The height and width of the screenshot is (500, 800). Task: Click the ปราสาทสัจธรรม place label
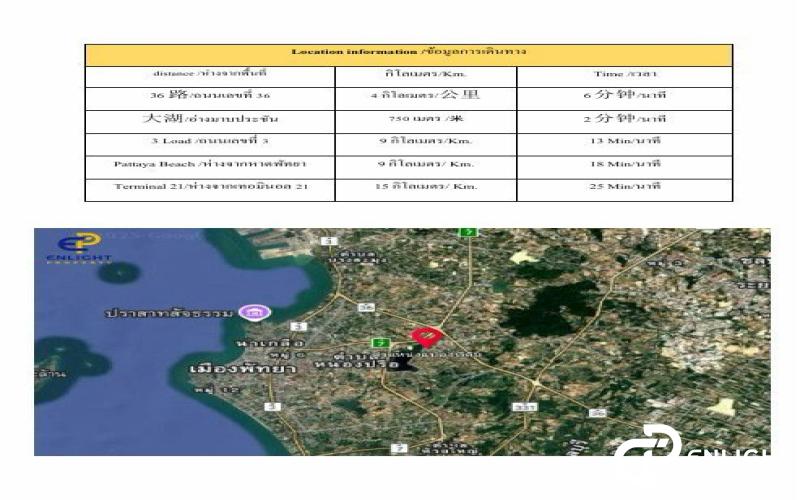click(x=170, y=313)
